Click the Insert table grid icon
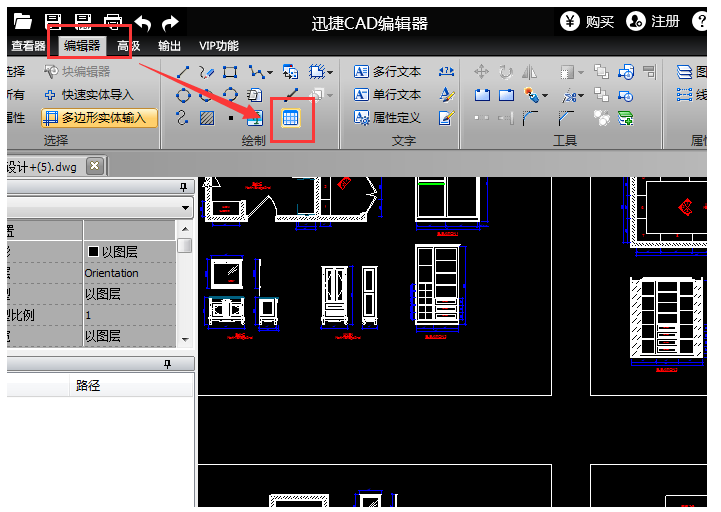721x512 pixels. (291, 118)
